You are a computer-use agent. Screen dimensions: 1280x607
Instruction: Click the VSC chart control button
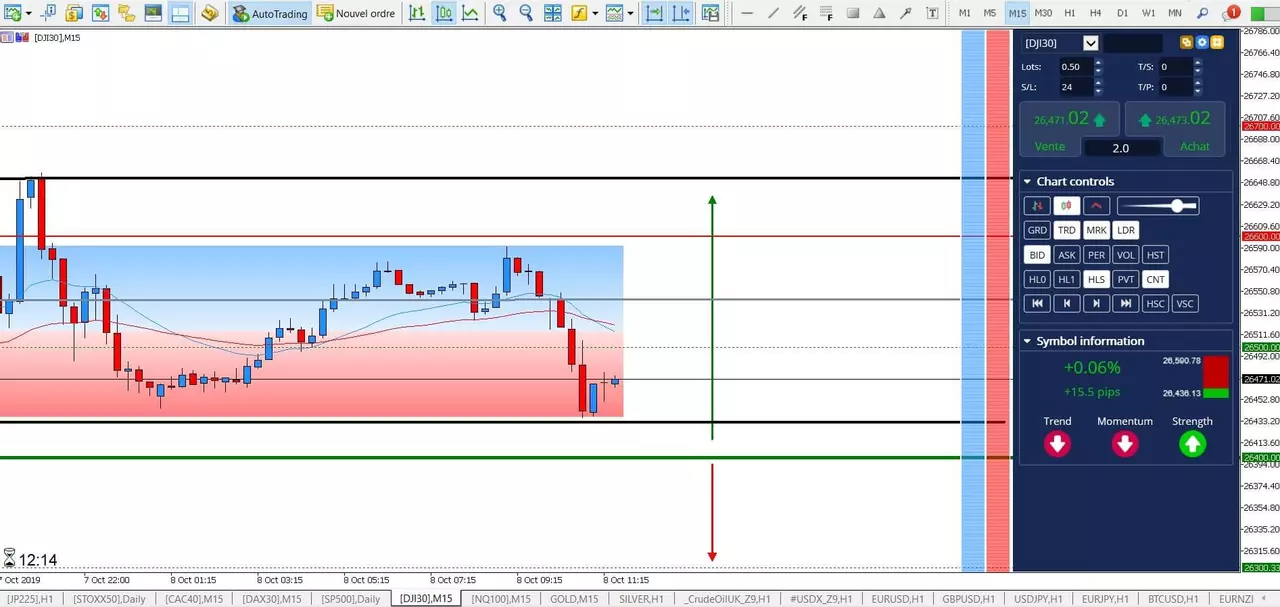pyautogui.click(x=1185, y=304)
